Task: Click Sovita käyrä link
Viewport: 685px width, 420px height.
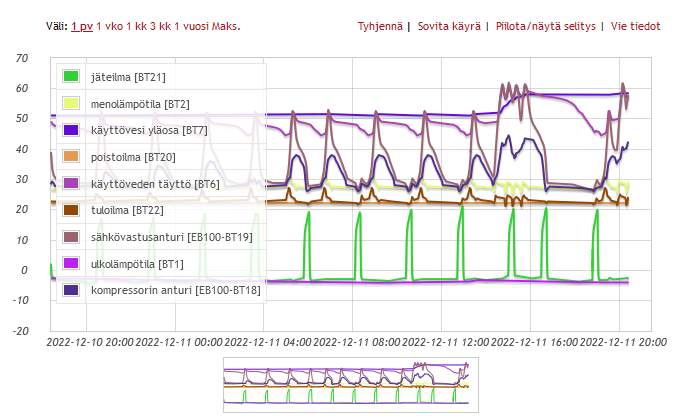Action: [451, 25]
